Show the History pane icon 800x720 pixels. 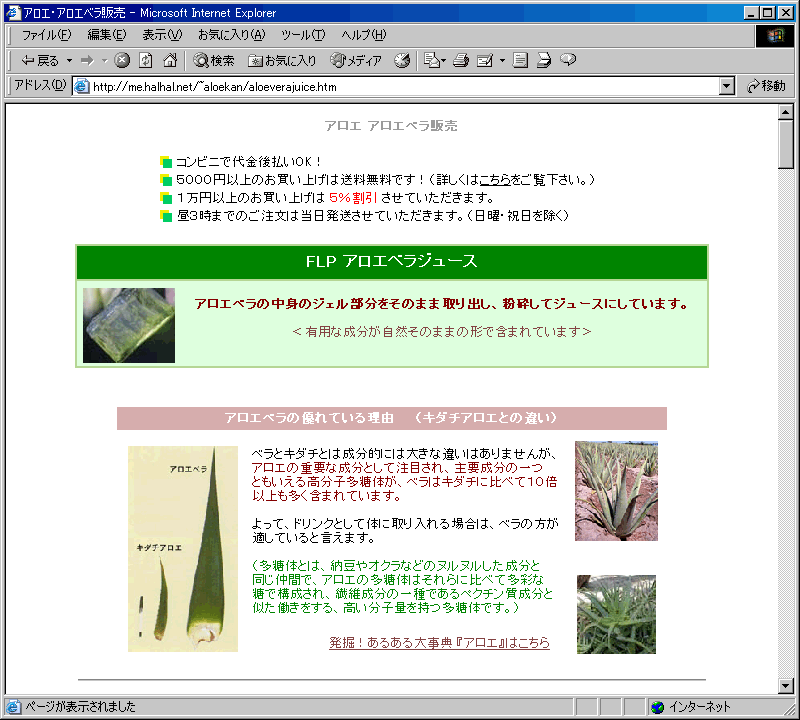tap(402, 60)
